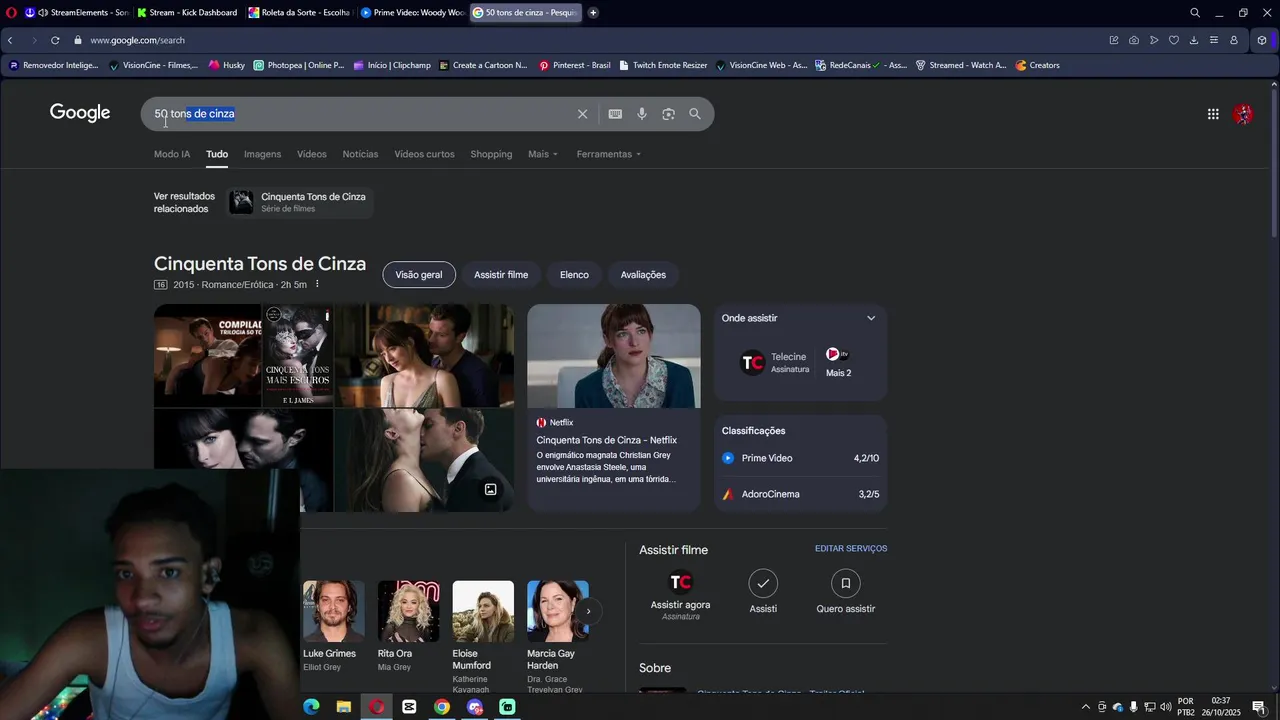The image size is (1280, 720).
Task: Toggle Quero assistir bookmark for film
Action: [x=845, y=592]
